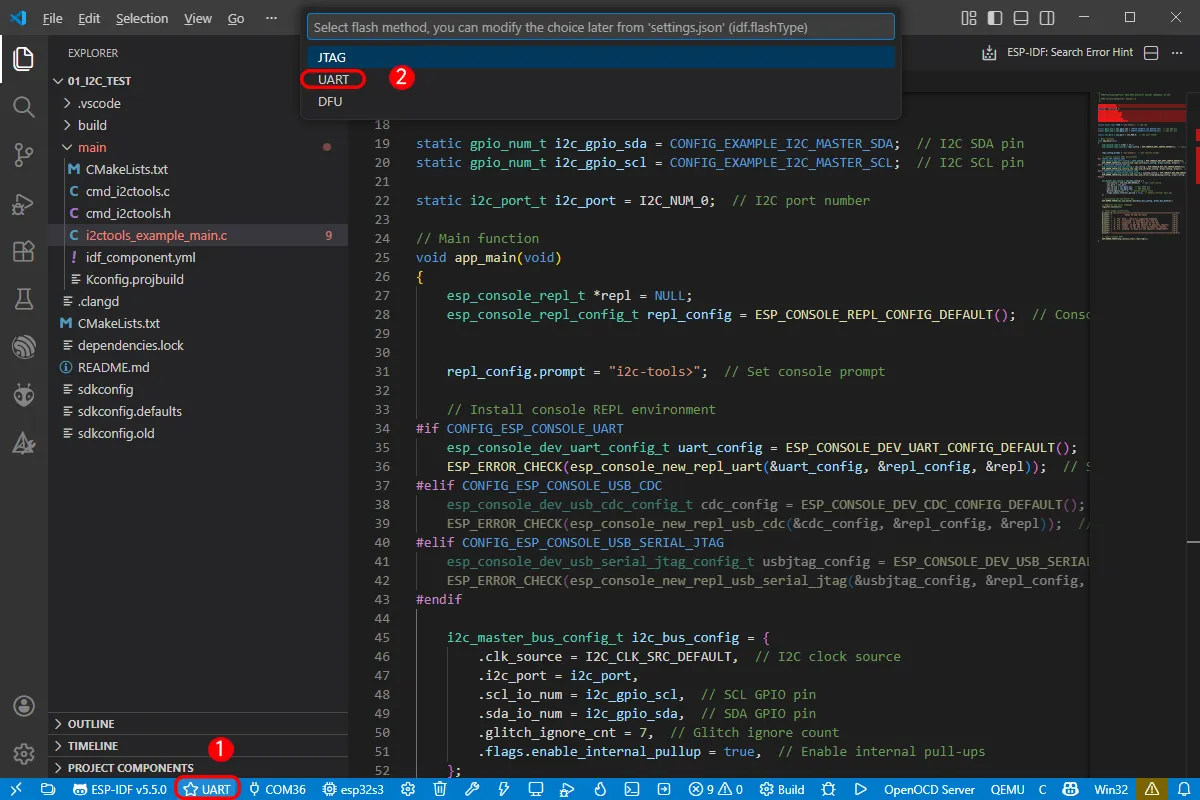Toggle the primary side bar layout button
This screenshot has width=1200, height=800.
pyautogui.click(x=995, y=18)
